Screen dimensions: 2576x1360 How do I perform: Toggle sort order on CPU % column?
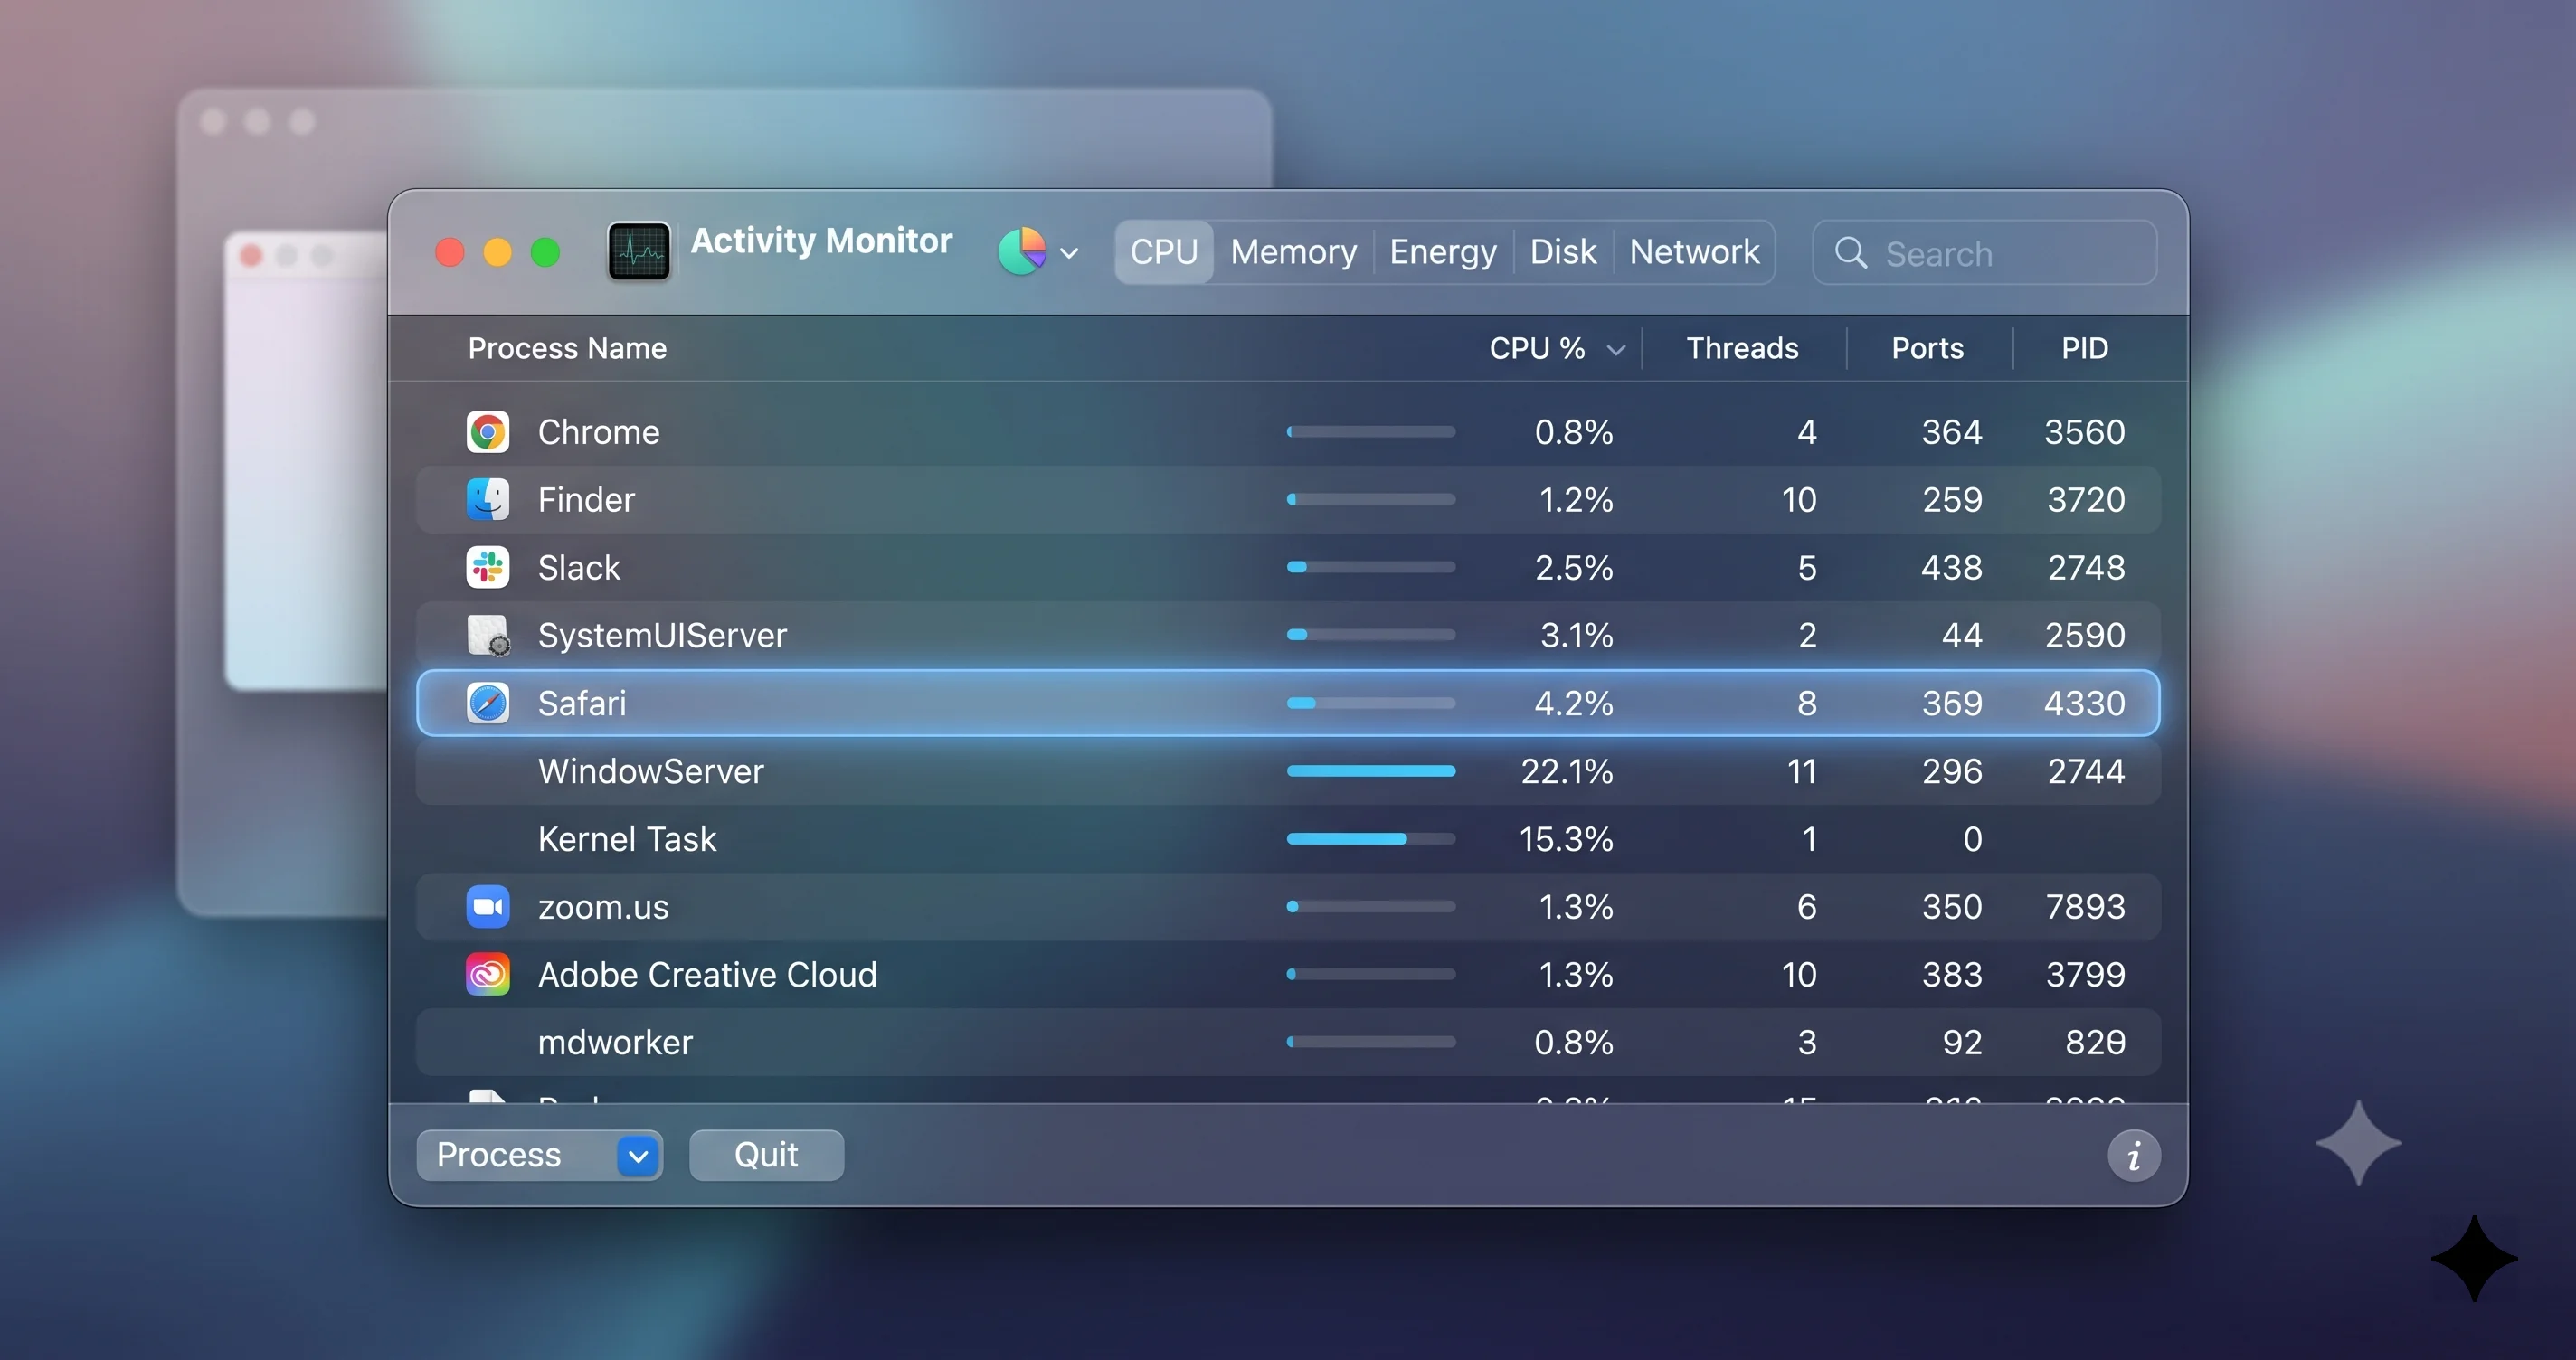tap(1556, 348)
